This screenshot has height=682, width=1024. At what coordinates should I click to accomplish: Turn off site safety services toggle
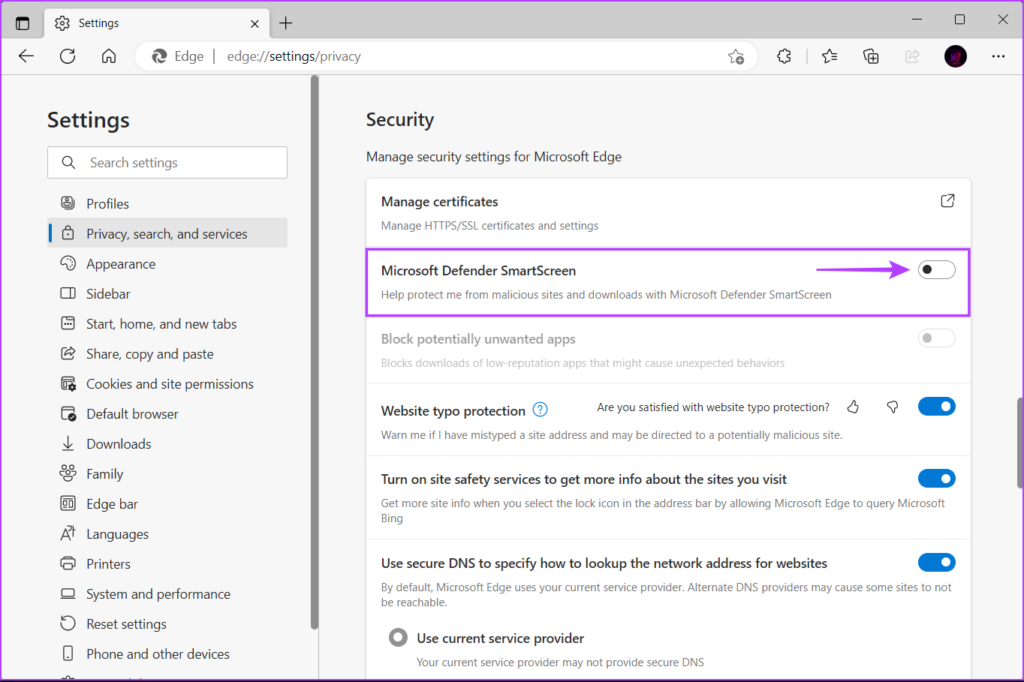point(936,479)
